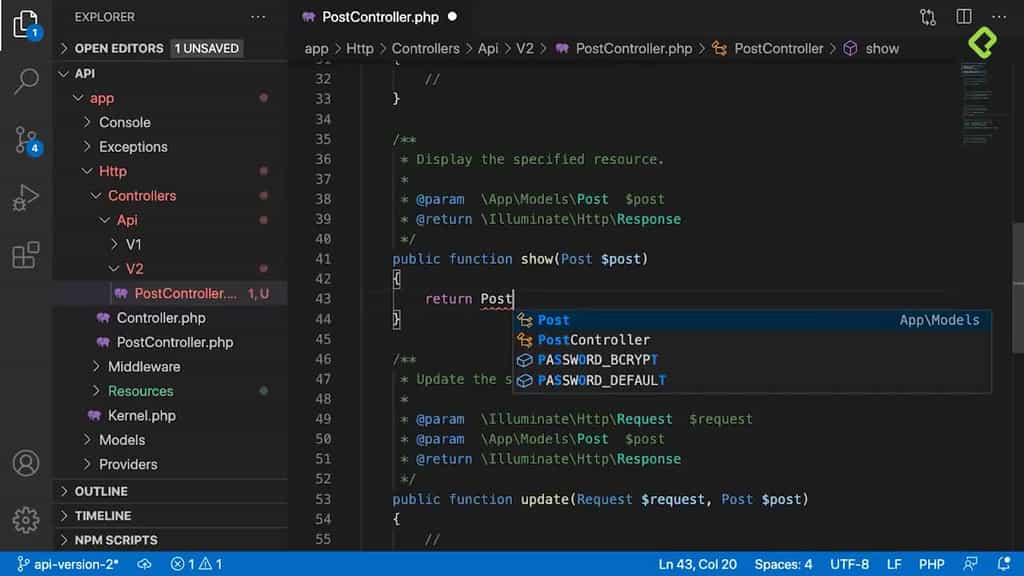Viewport: 1024px width, 576px height.
Task: Split the editor using the split icon
Action: tap(963, 16)
